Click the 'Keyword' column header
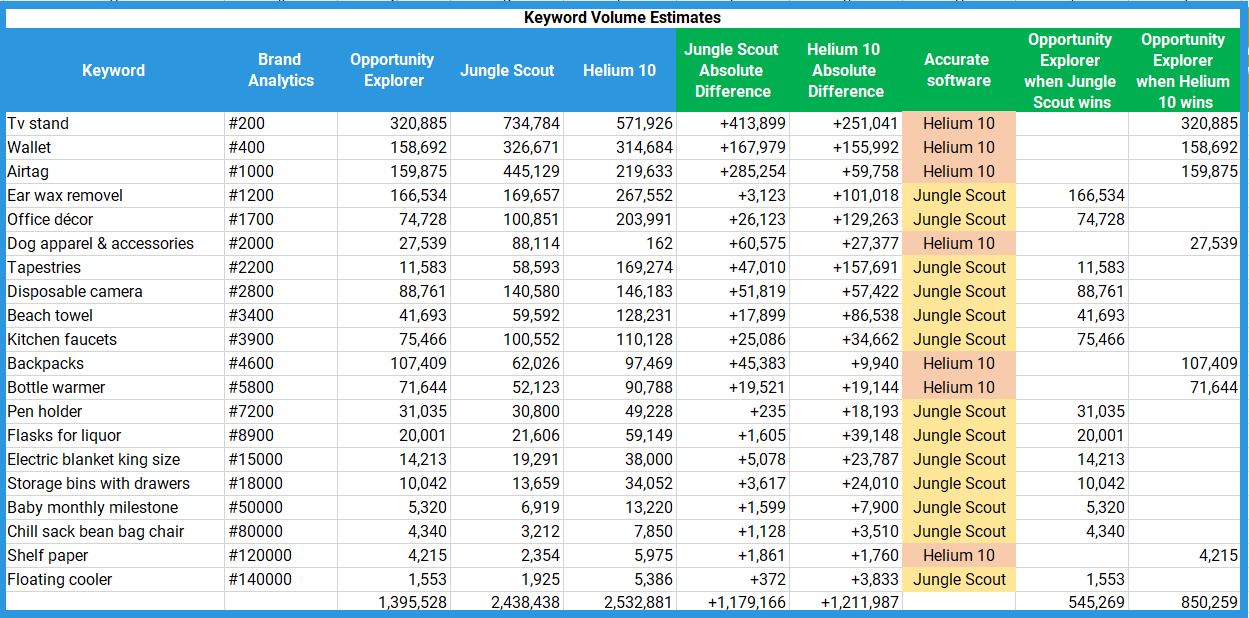This screenshot has width=1249, height=618. tap(113, 70)
